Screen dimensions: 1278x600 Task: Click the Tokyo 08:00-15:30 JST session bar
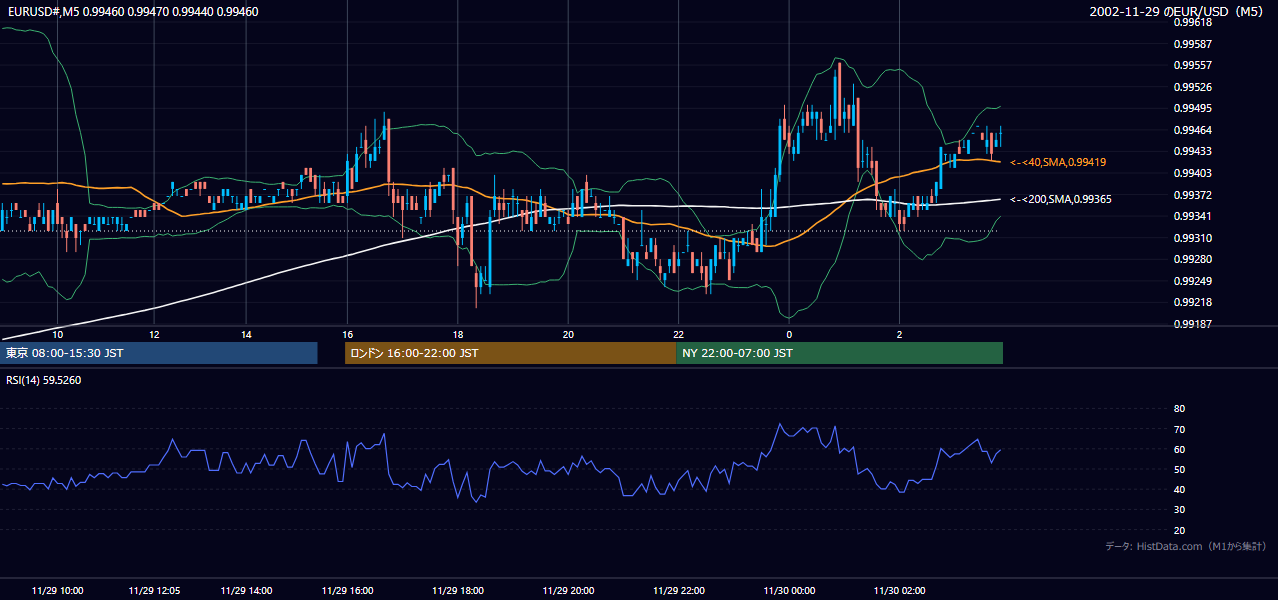[x=160, y=353]
